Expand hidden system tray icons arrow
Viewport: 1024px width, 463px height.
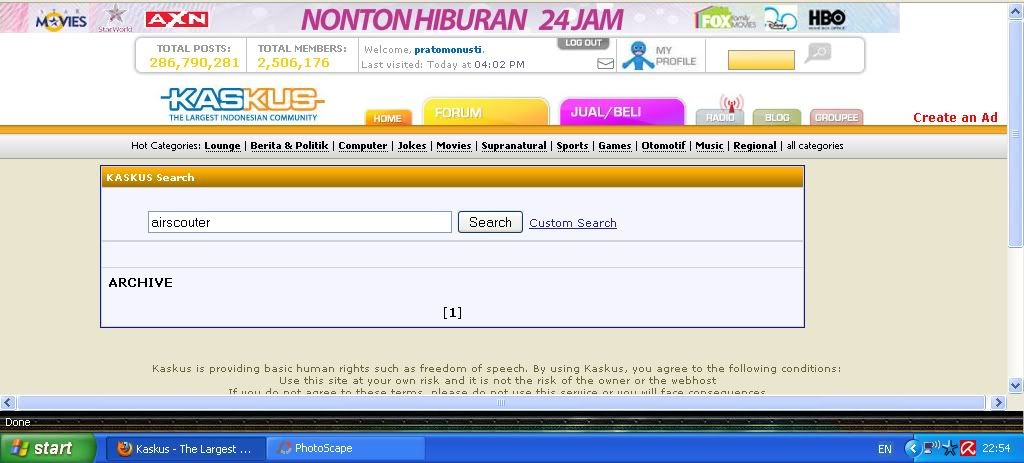click(912, 448)
